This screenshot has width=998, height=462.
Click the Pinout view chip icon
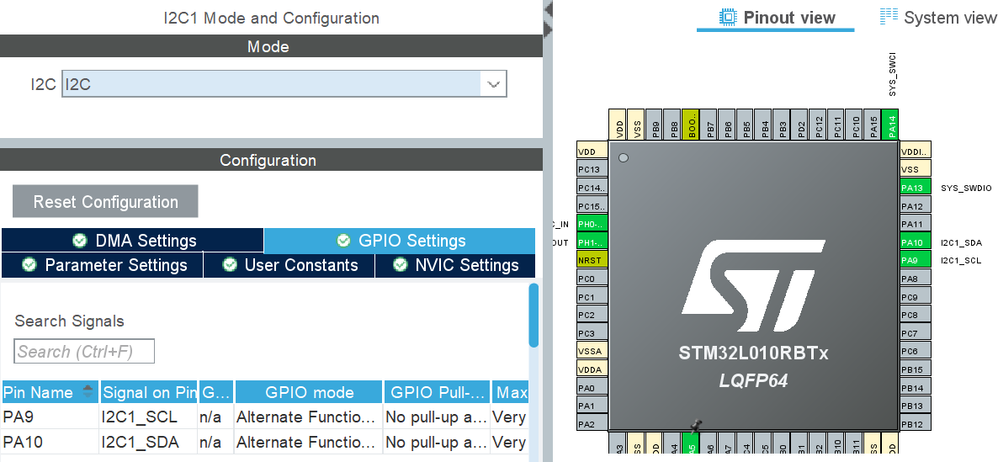point(727,17)
